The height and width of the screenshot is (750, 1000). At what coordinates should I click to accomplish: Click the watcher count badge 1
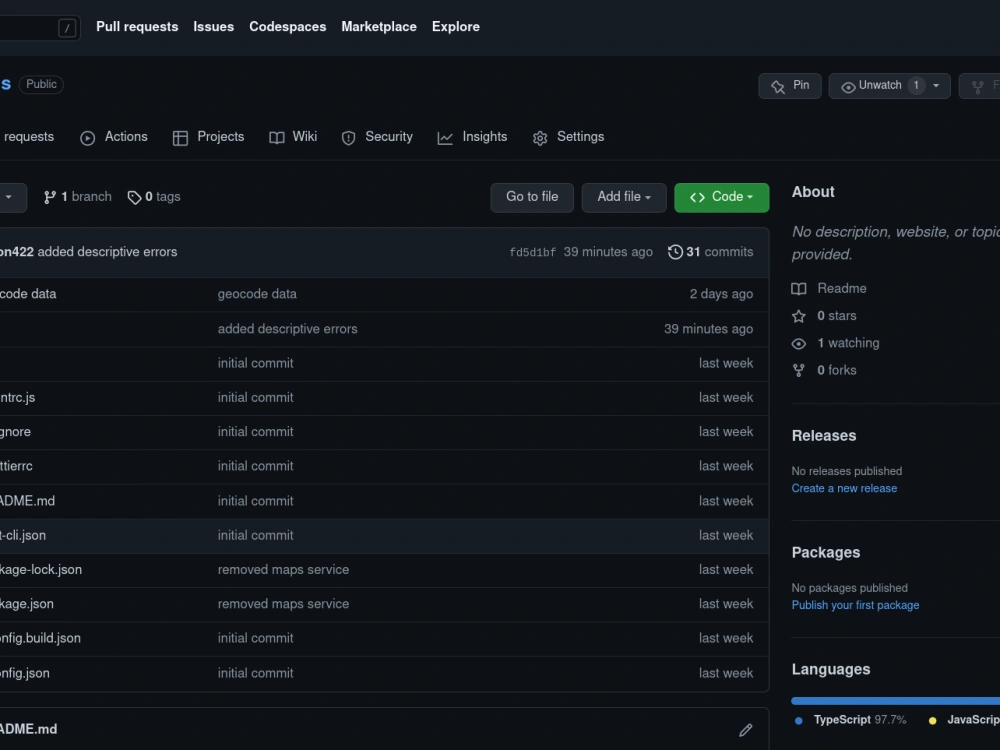[916, 85]
